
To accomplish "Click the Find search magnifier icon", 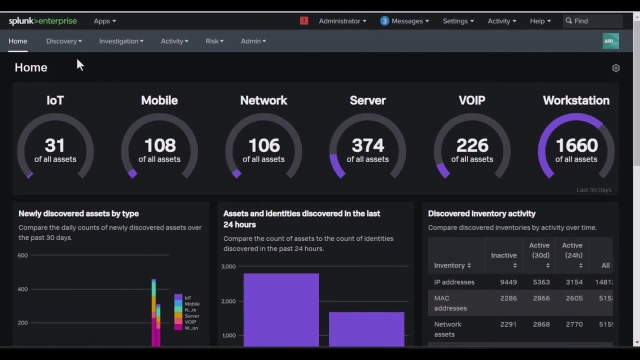I will click(569, 21).
